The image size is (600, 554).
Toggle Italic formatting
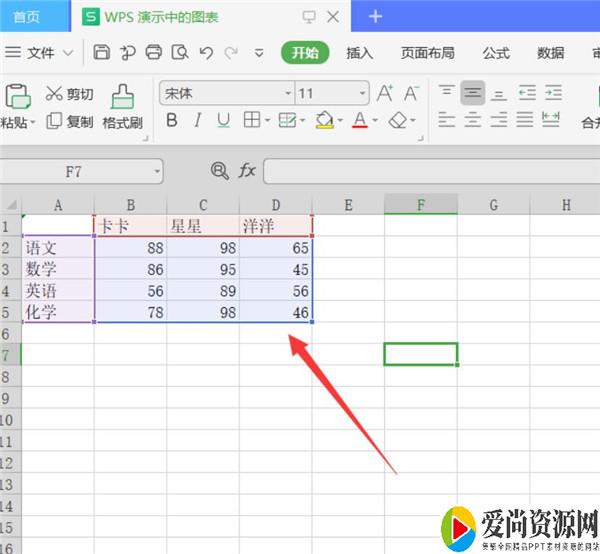[x=197, y=121]
